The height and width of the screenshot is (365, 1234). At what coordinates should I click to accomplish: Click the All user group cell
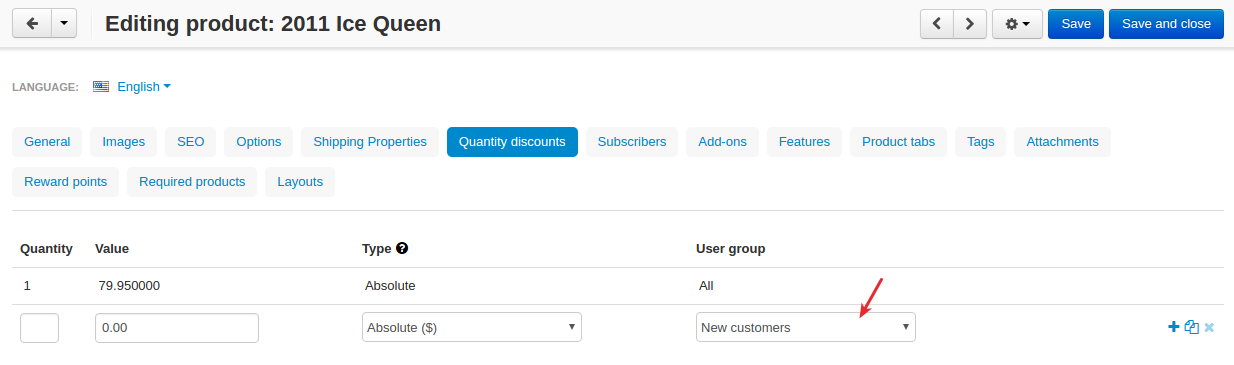(706, 286)
